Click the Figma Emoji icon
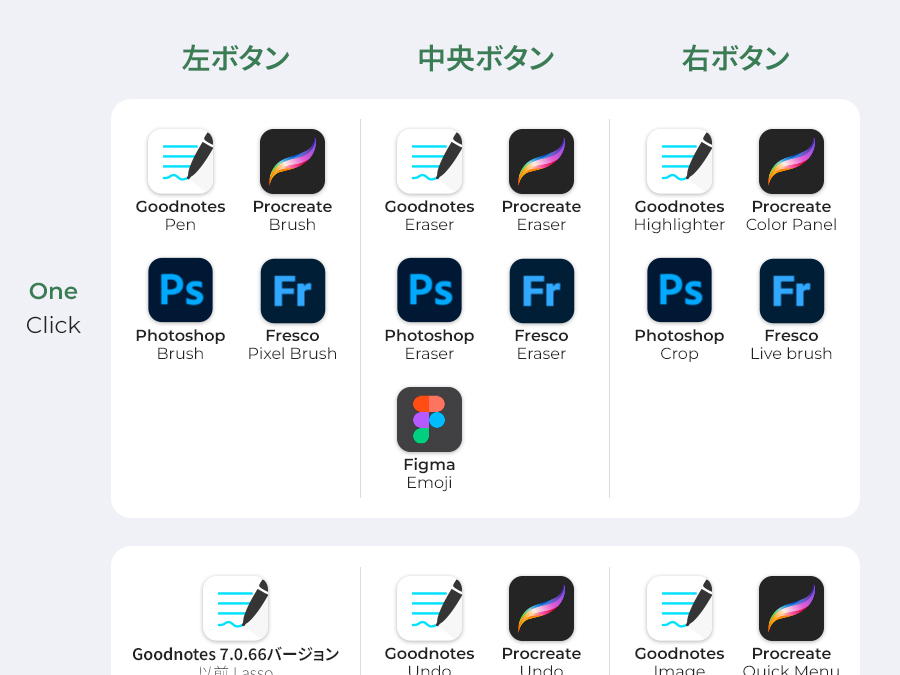The height and width of the screenshot is (675, 900). 429,420
